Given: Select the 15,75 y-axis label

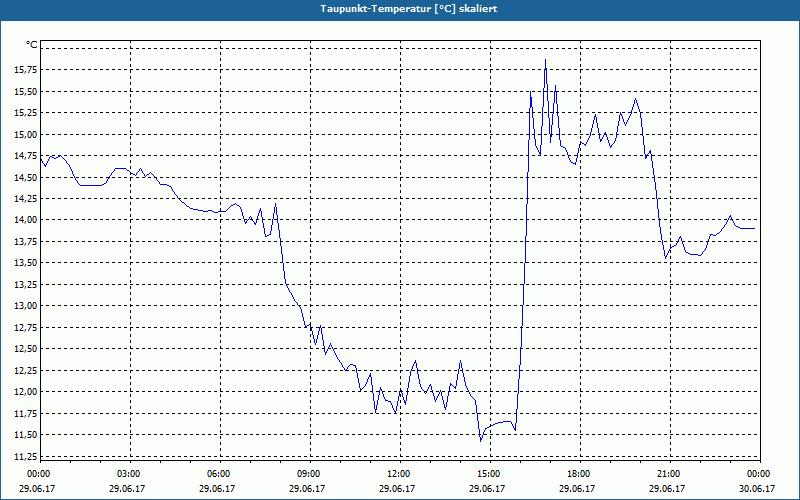Looking at the screenshot, I should 26,70.
